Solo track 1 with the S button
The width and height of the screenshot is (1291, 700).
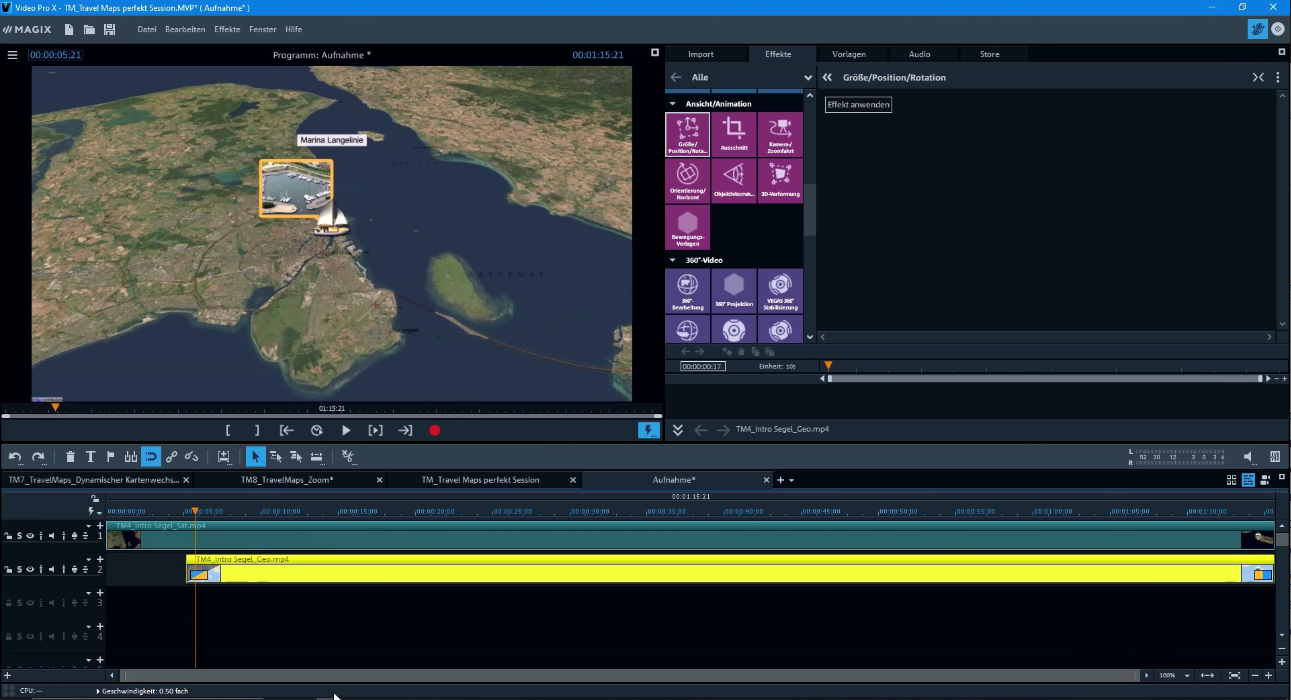click(19, 535)
